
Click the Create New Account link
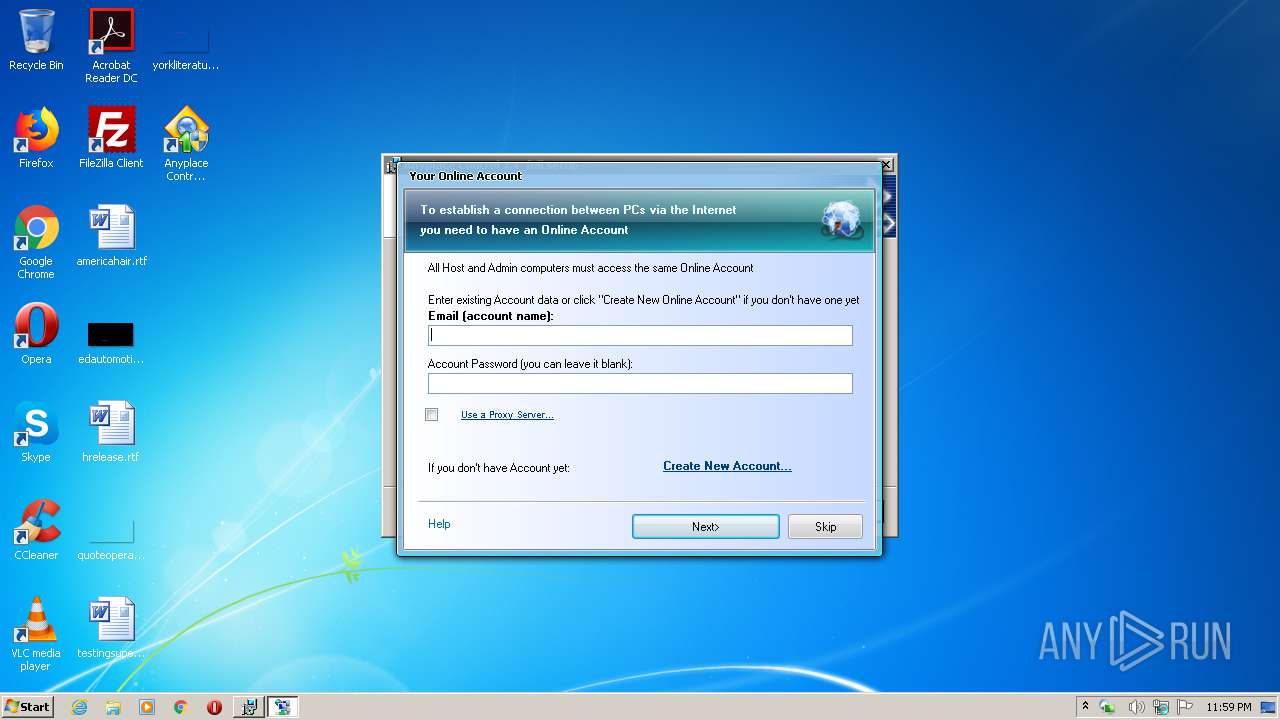point(727,466)
